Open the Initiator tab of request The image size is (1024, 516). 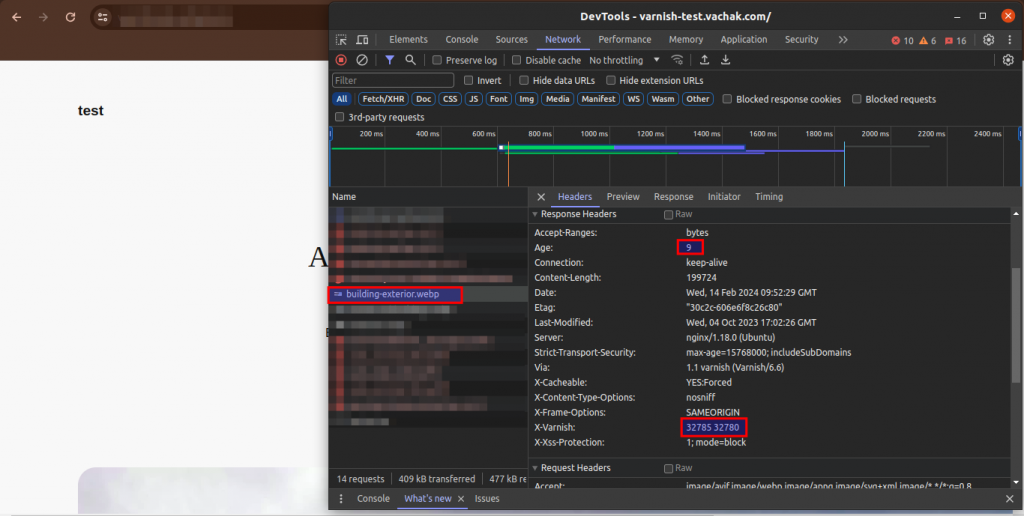click(724, 197)
